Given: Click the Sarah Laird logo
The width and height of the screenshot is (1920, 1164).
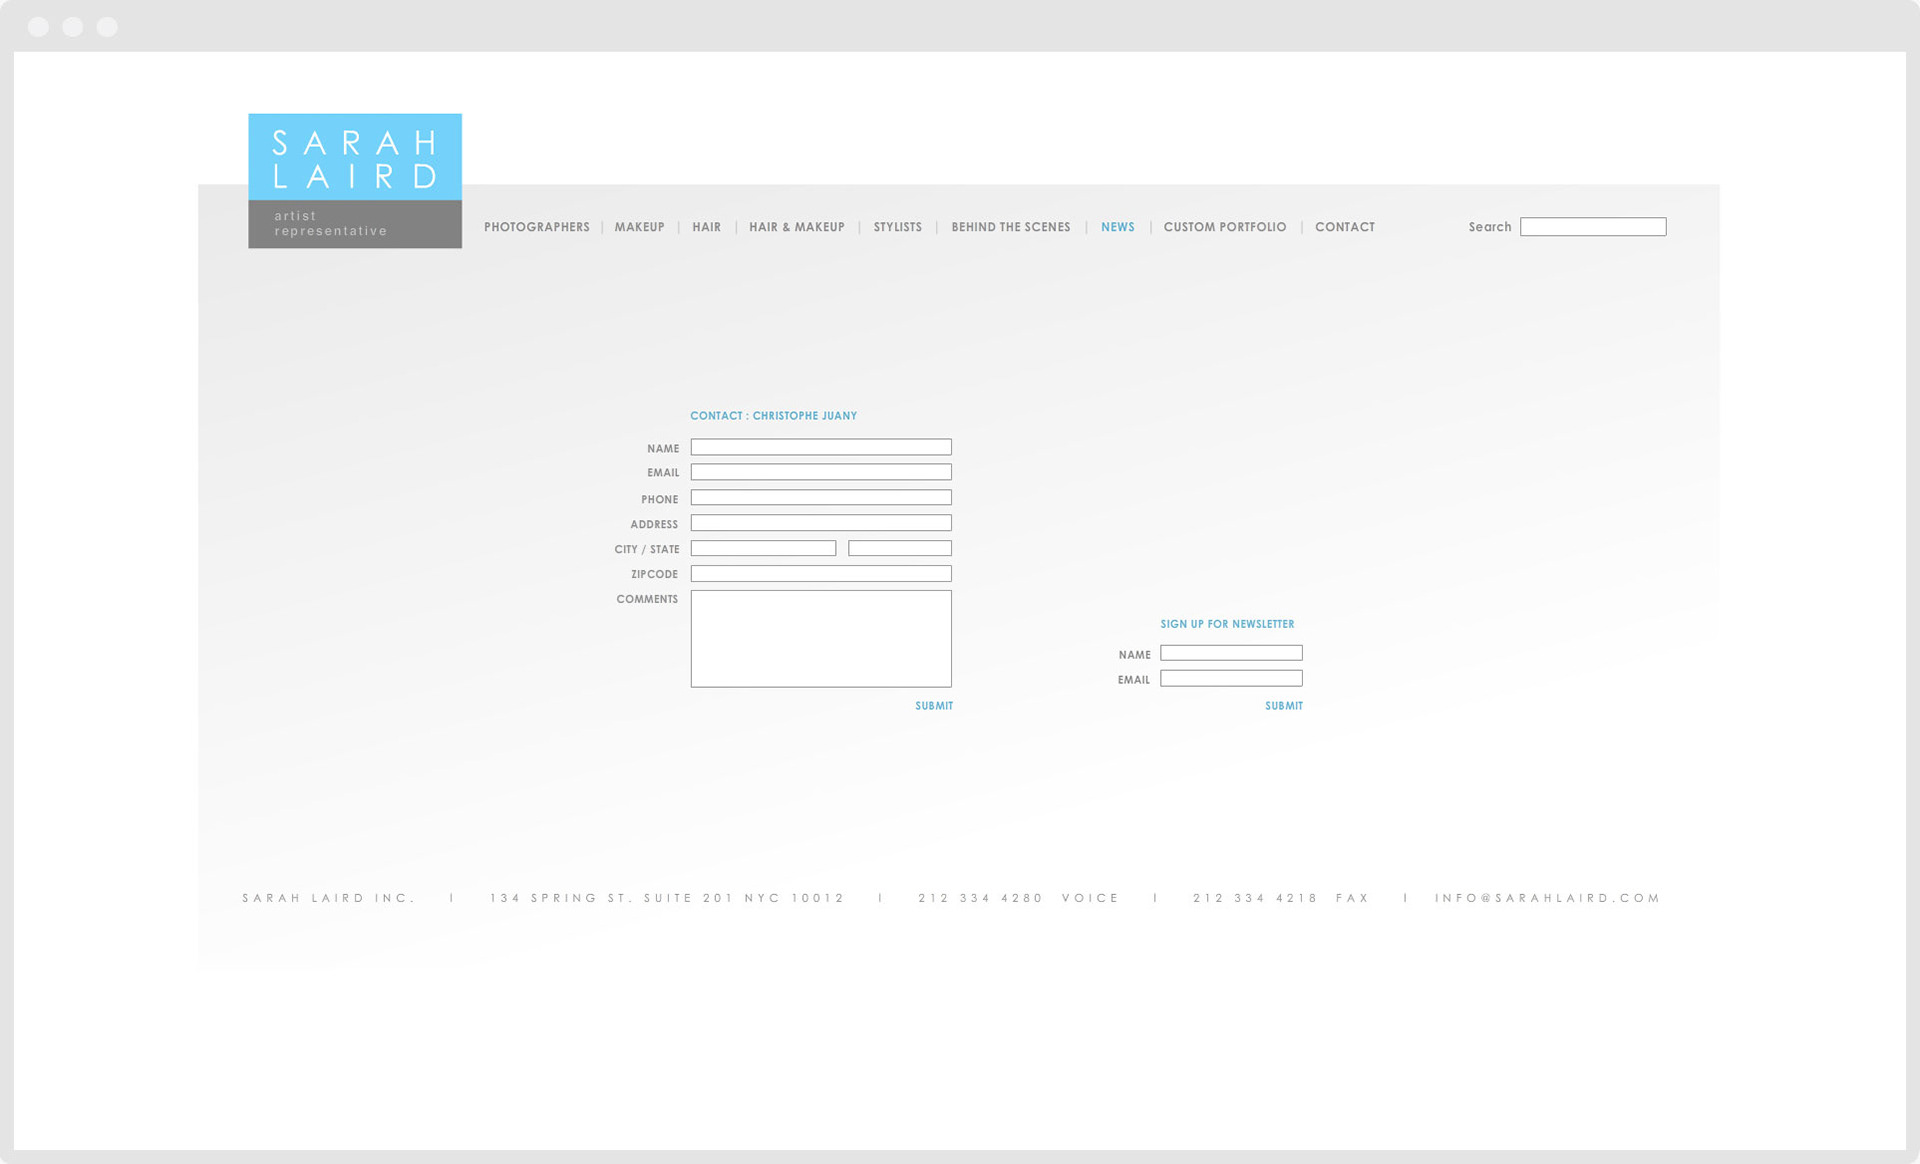Looking at the screenshot, I should 355,180.
